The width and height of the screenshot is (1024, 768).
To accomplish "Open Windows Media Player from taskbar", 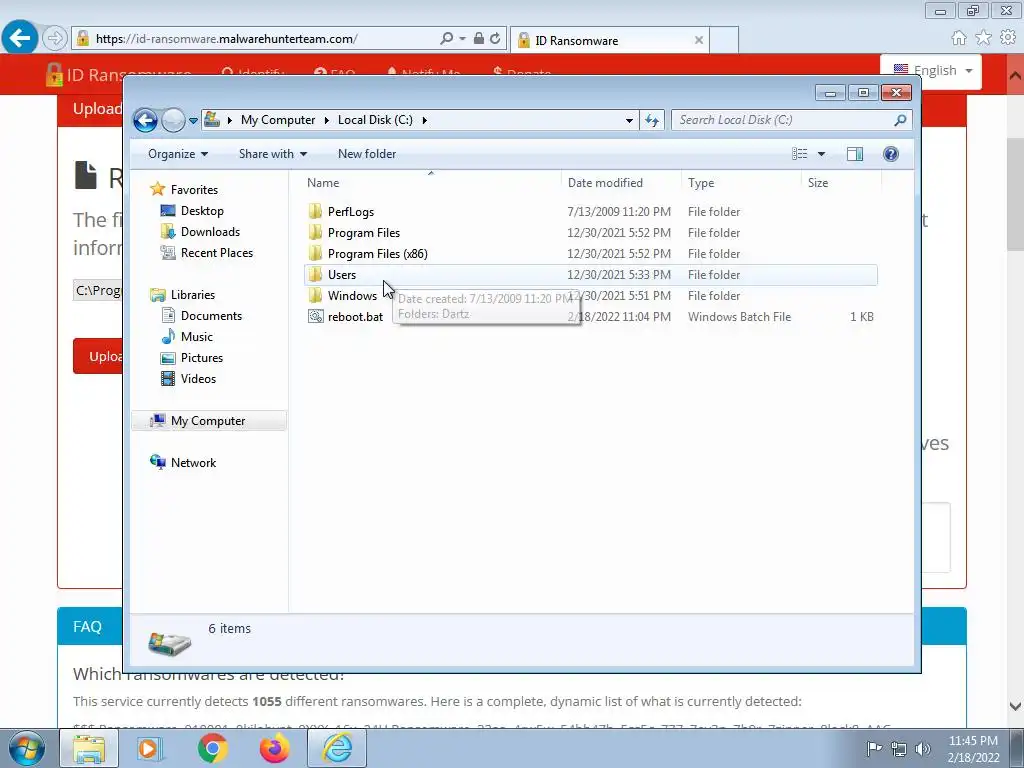I will [150, 748].
